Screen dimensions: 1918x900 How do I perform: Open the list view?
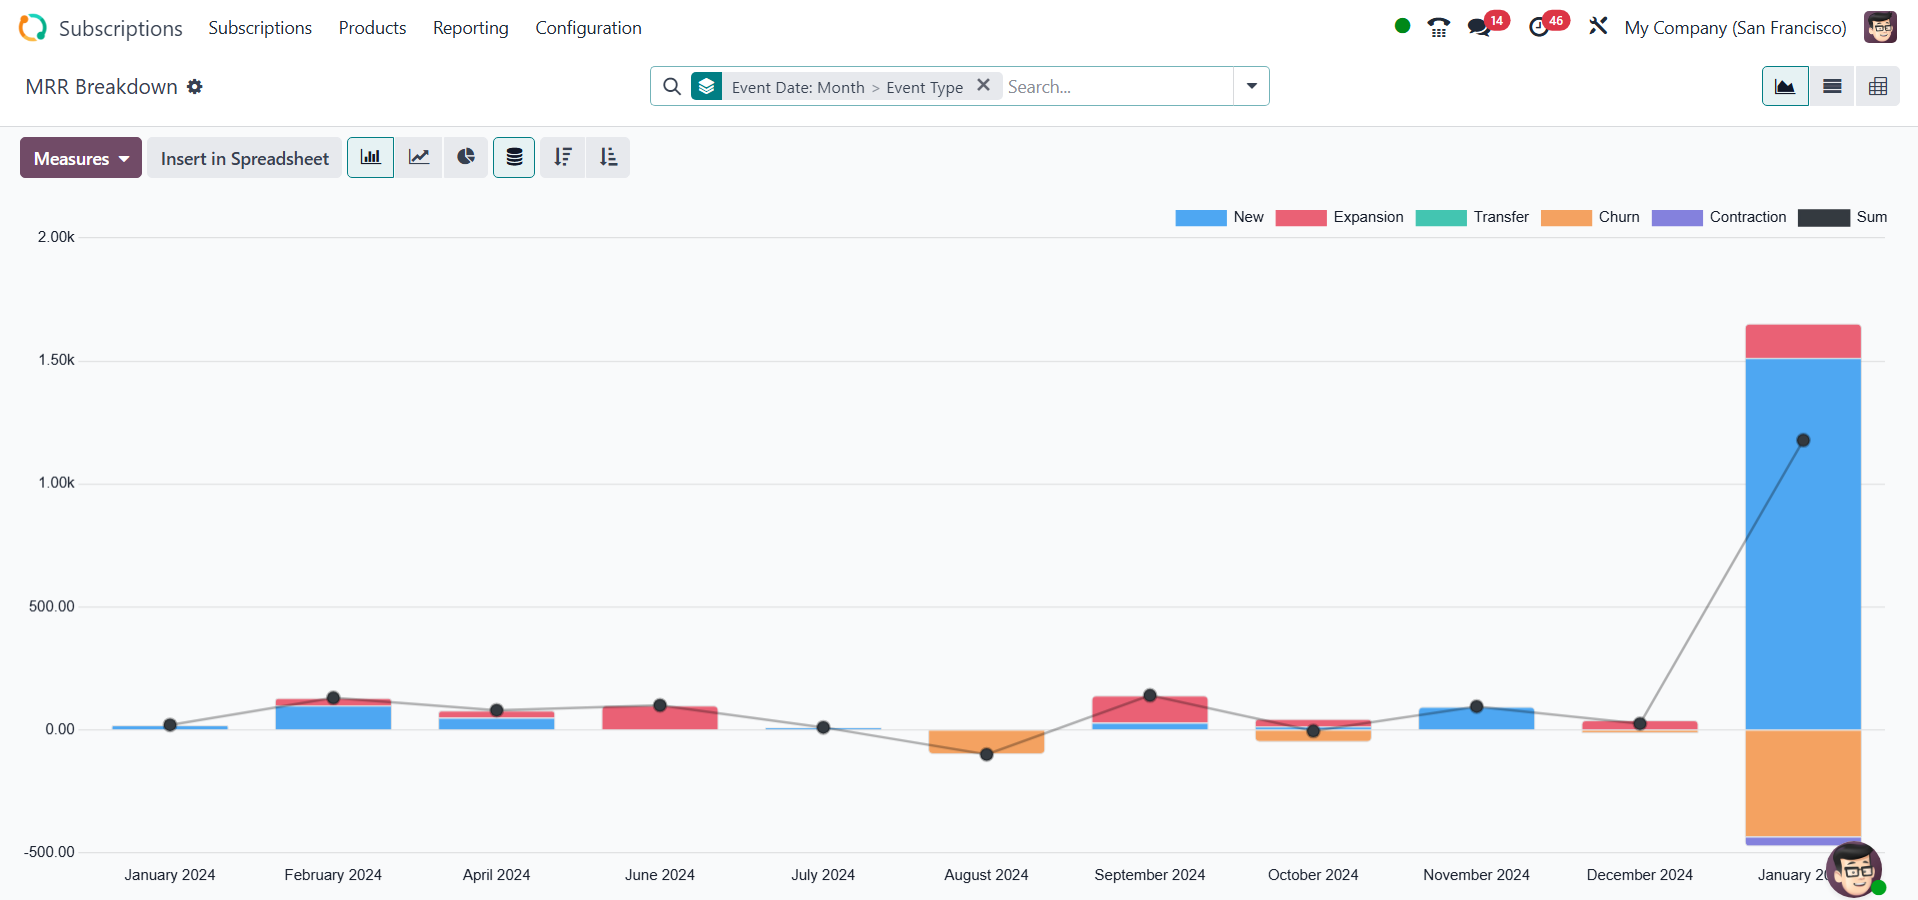pos(1832,87)
